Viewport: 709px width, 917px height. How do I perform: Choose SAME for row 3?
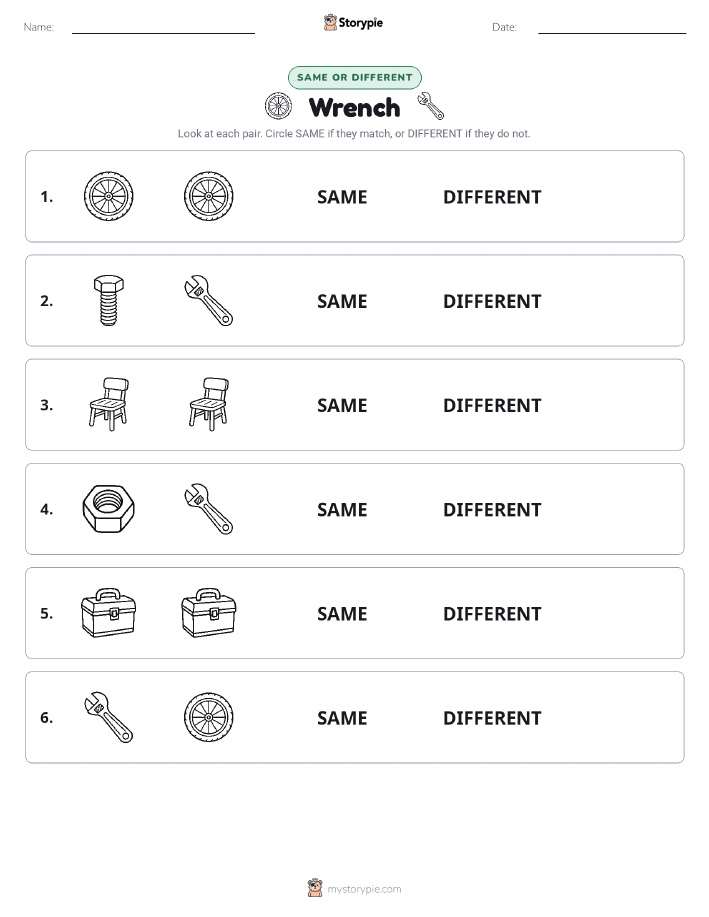[342, 405]
